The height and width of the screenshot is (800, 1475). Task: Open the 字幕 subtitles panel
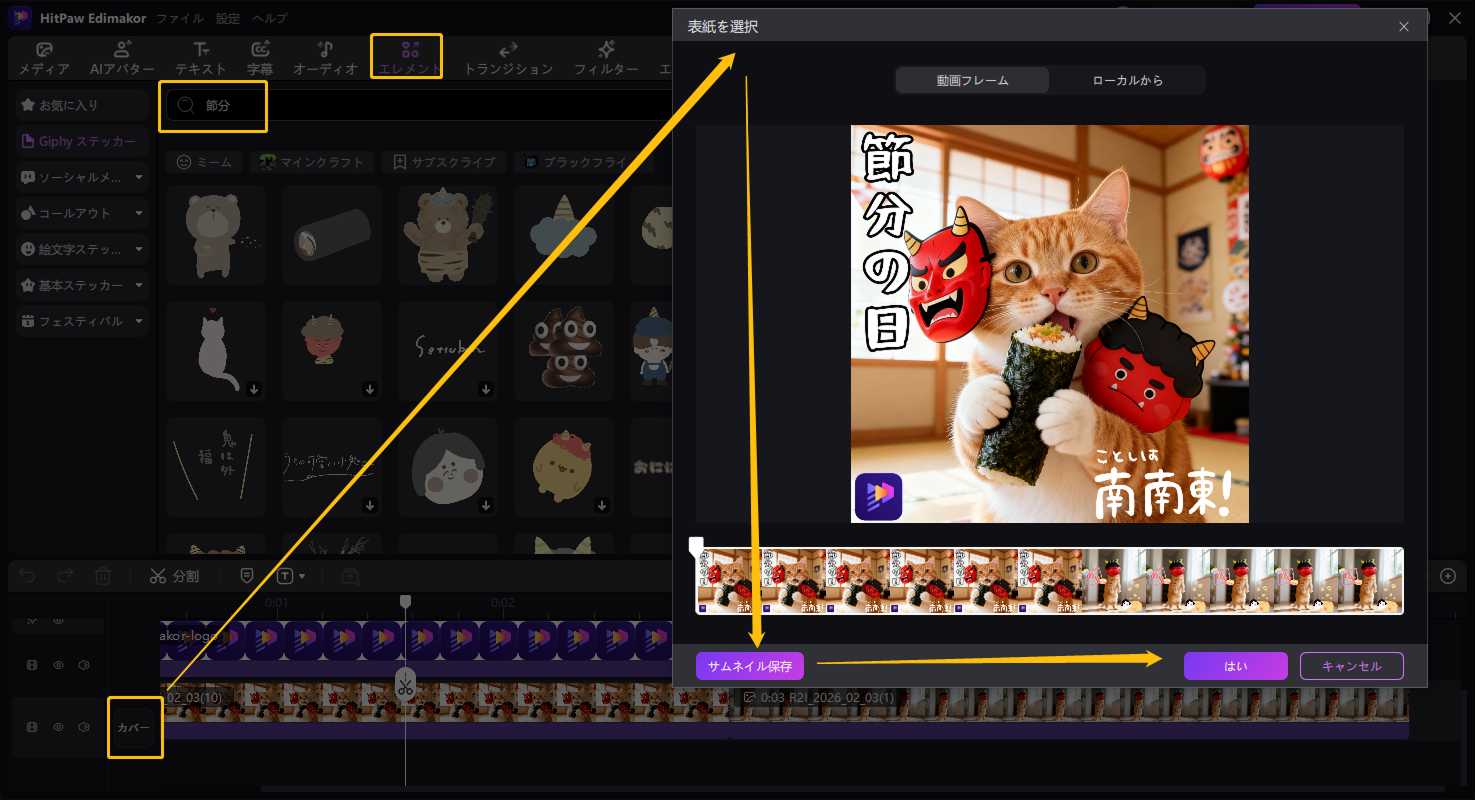pos(261,57)
